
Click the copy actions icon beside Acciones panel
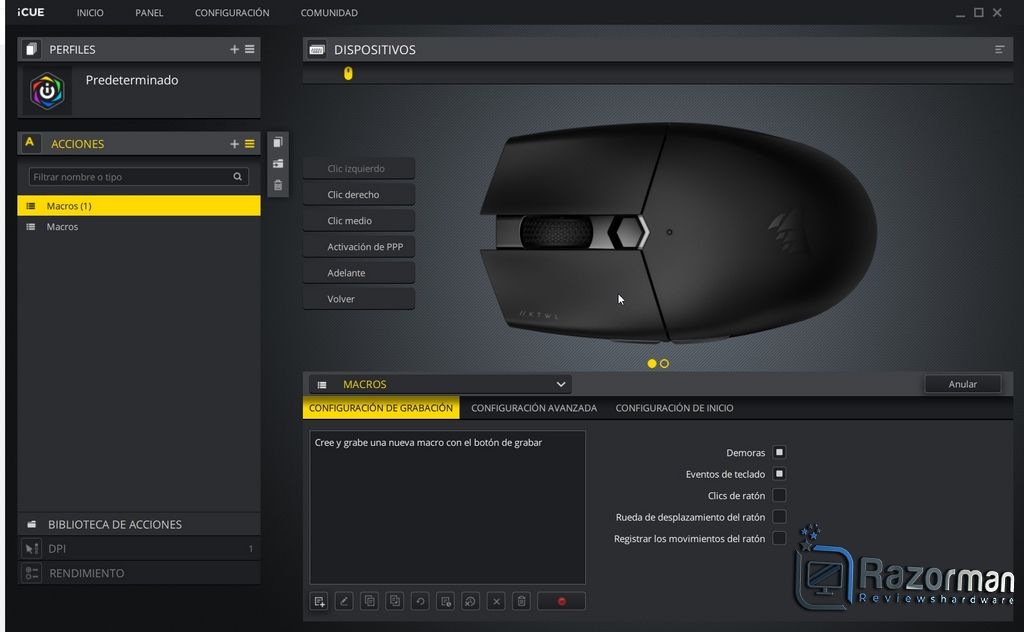[x=278, y=142]
